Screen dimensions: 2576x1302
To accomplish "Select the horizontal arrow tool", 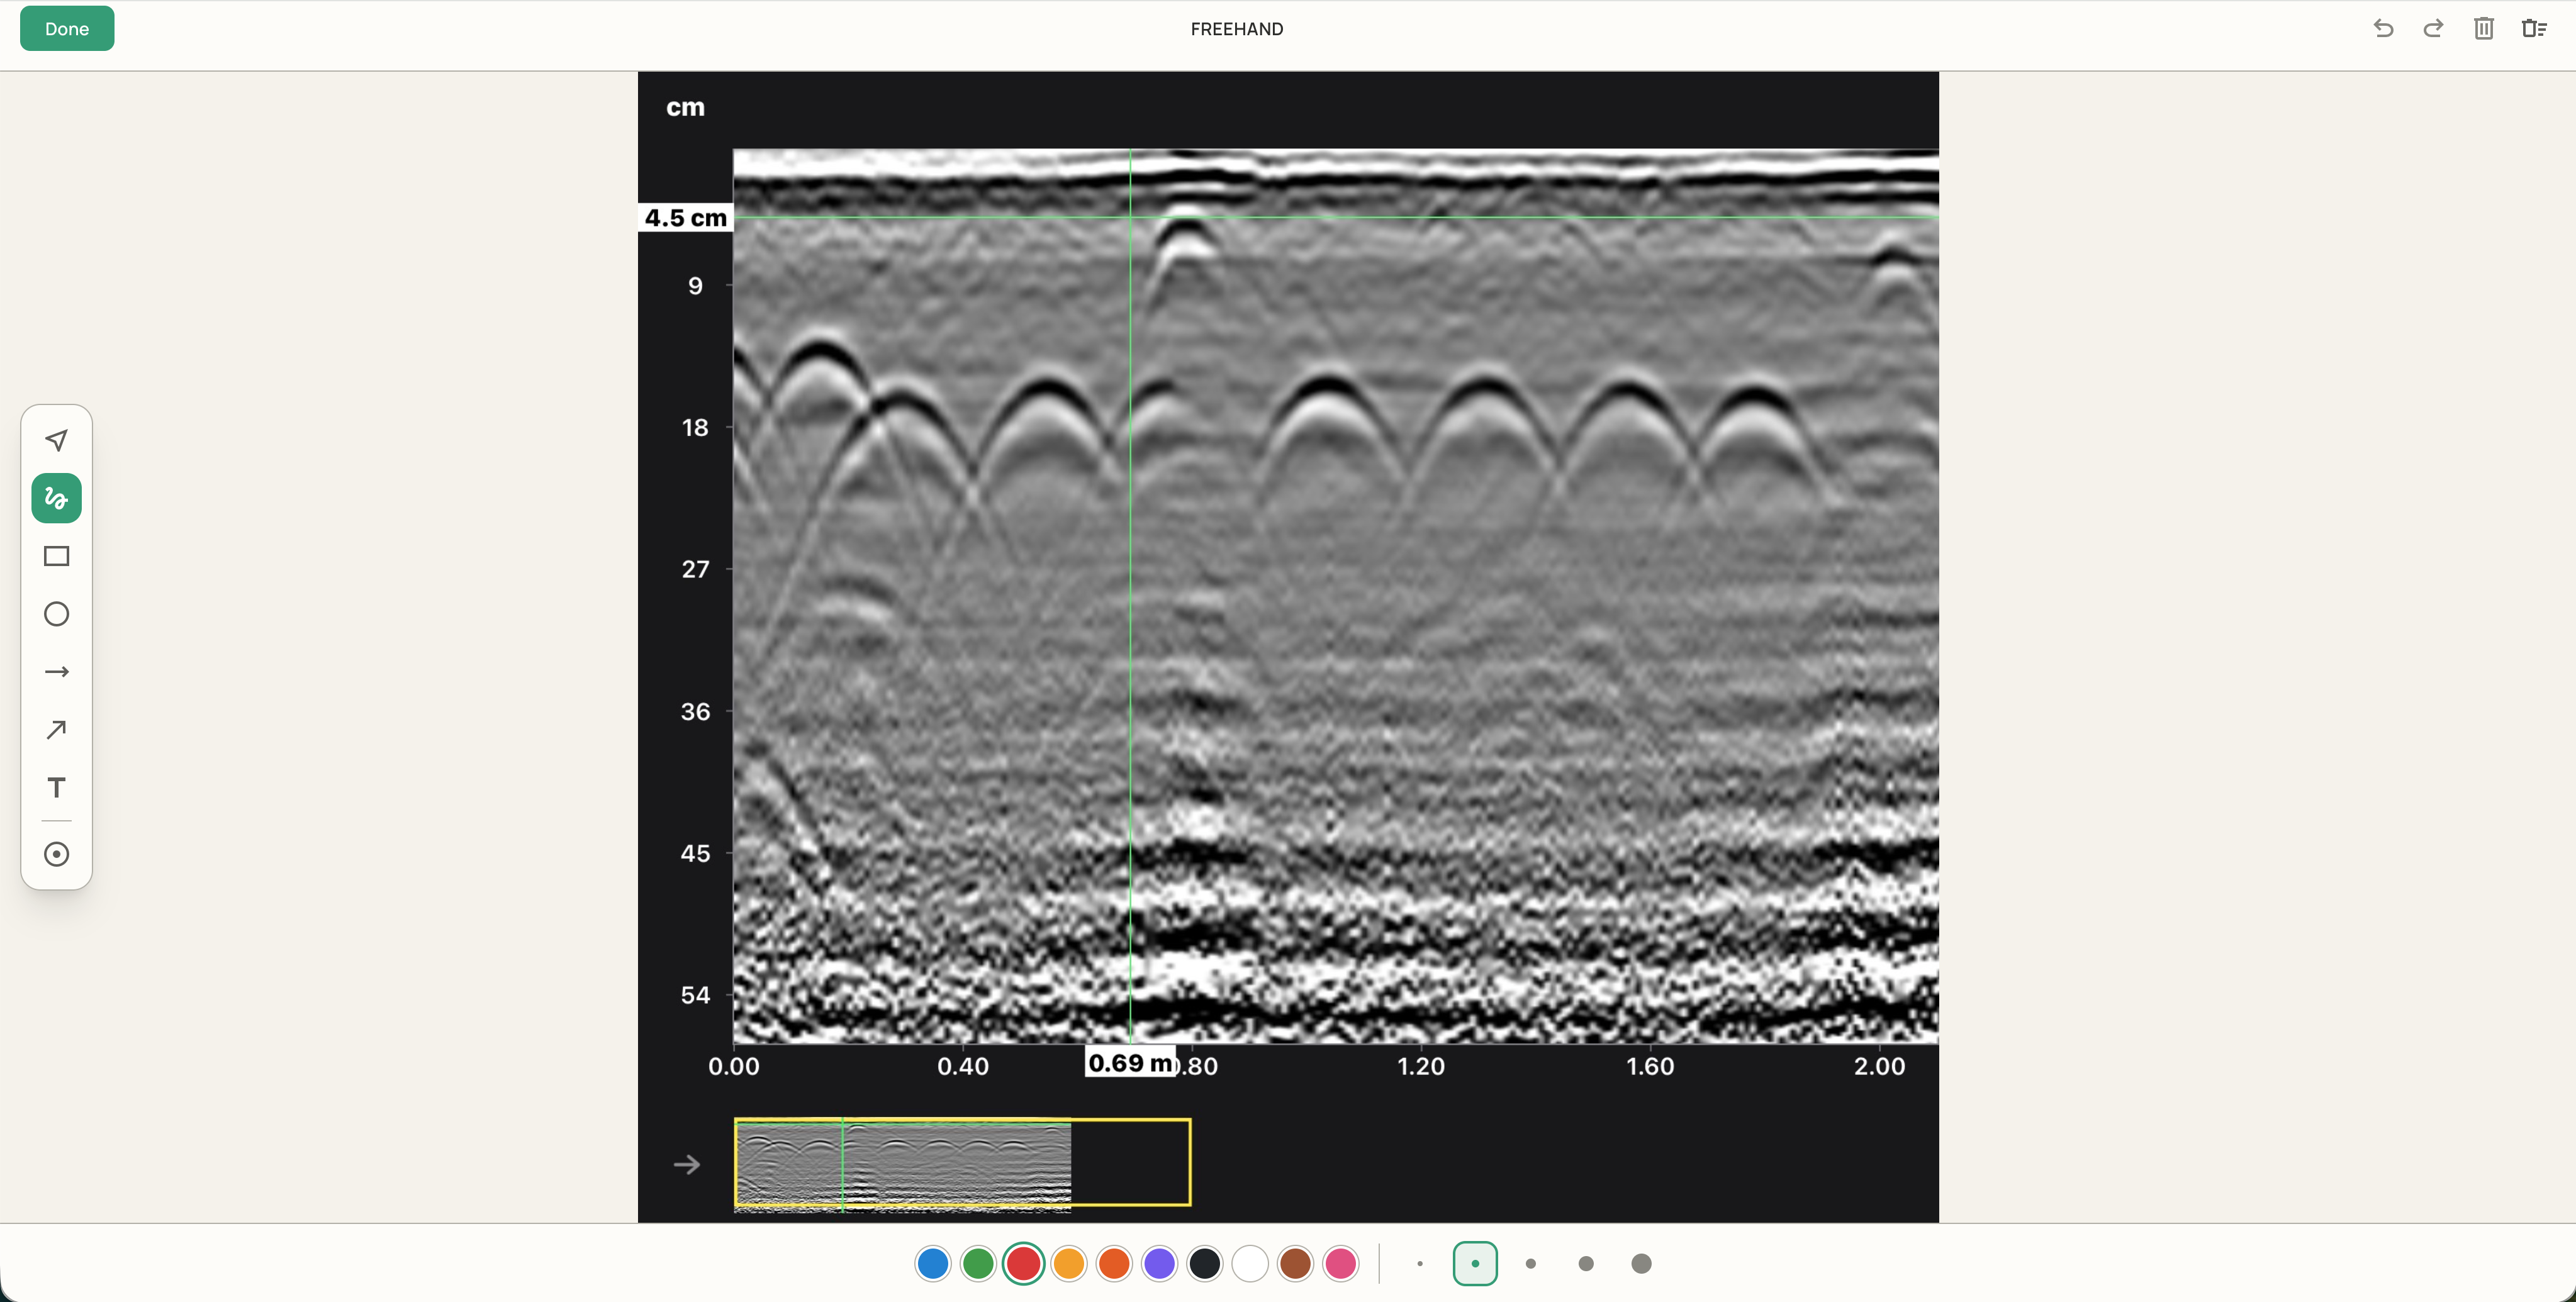I will point(57,672).
